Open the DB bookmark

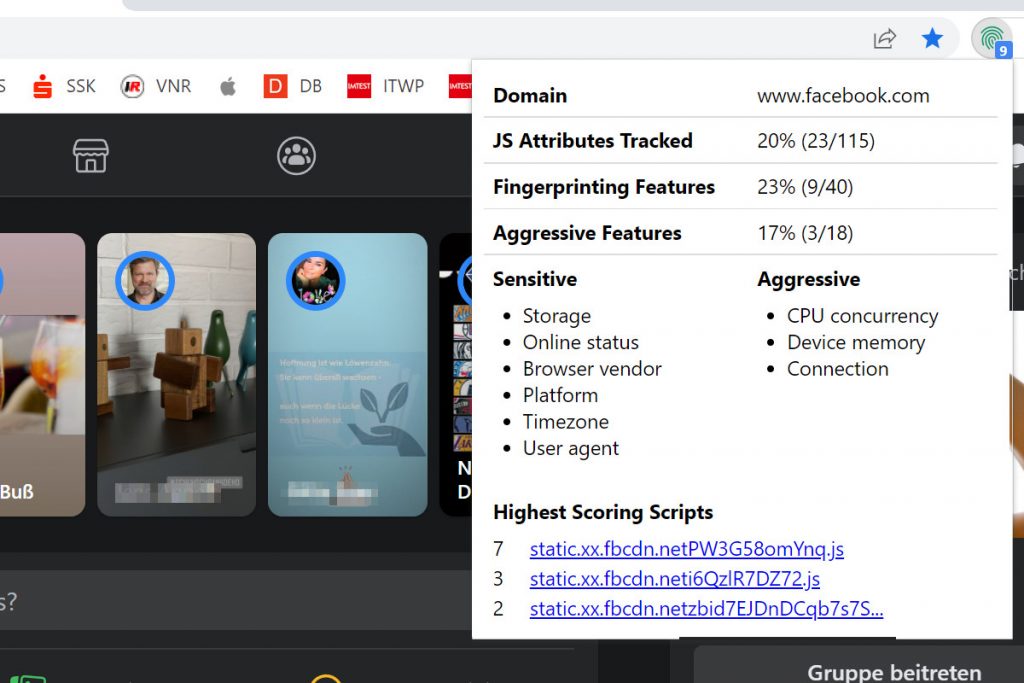tap(293, 86)
